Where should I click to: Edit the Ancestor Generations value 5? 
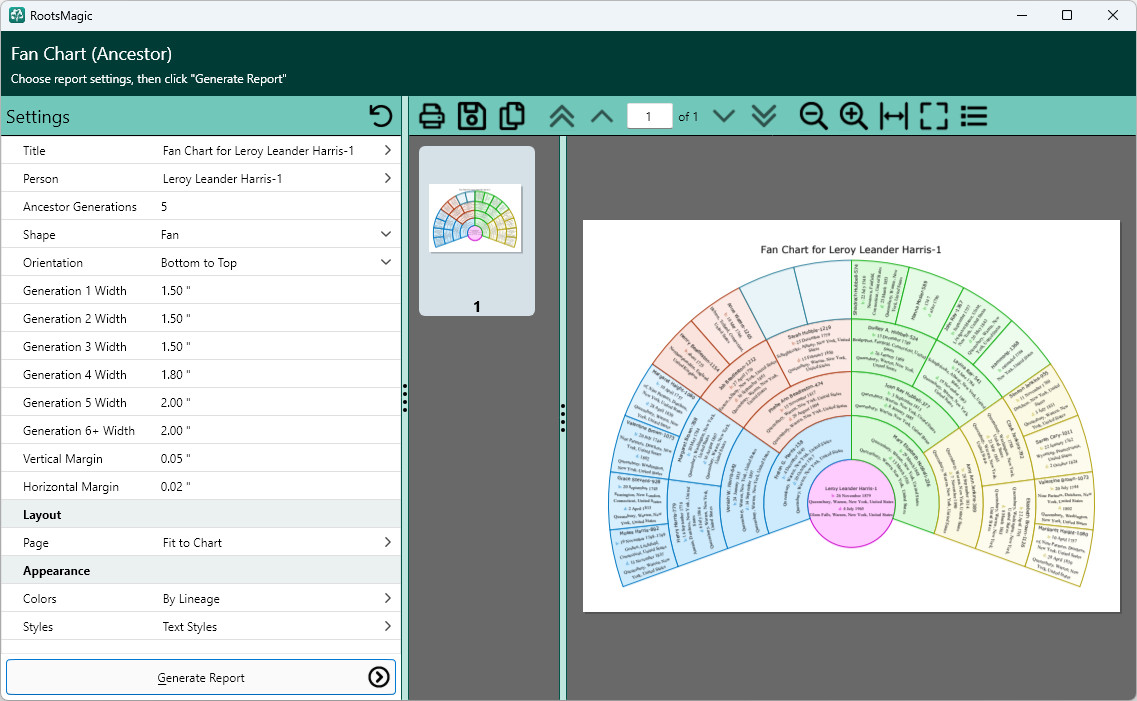coord(164,207)
